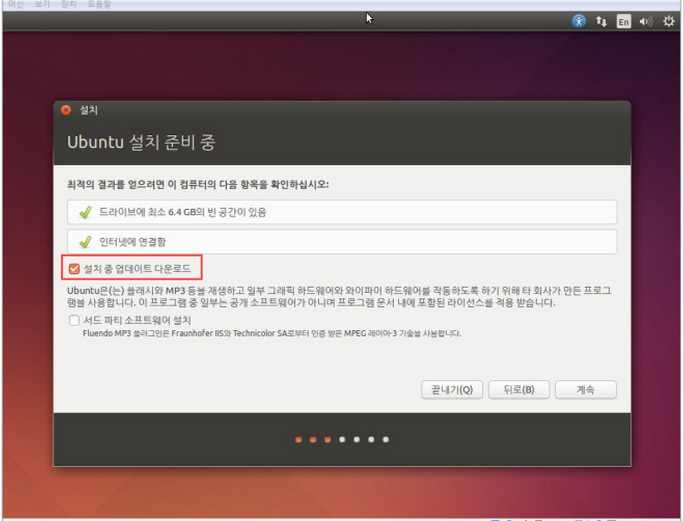Click the Fluendo MP3 plugin description text
683x521 pixels.
pyautogui.click(x=272, y=333)
